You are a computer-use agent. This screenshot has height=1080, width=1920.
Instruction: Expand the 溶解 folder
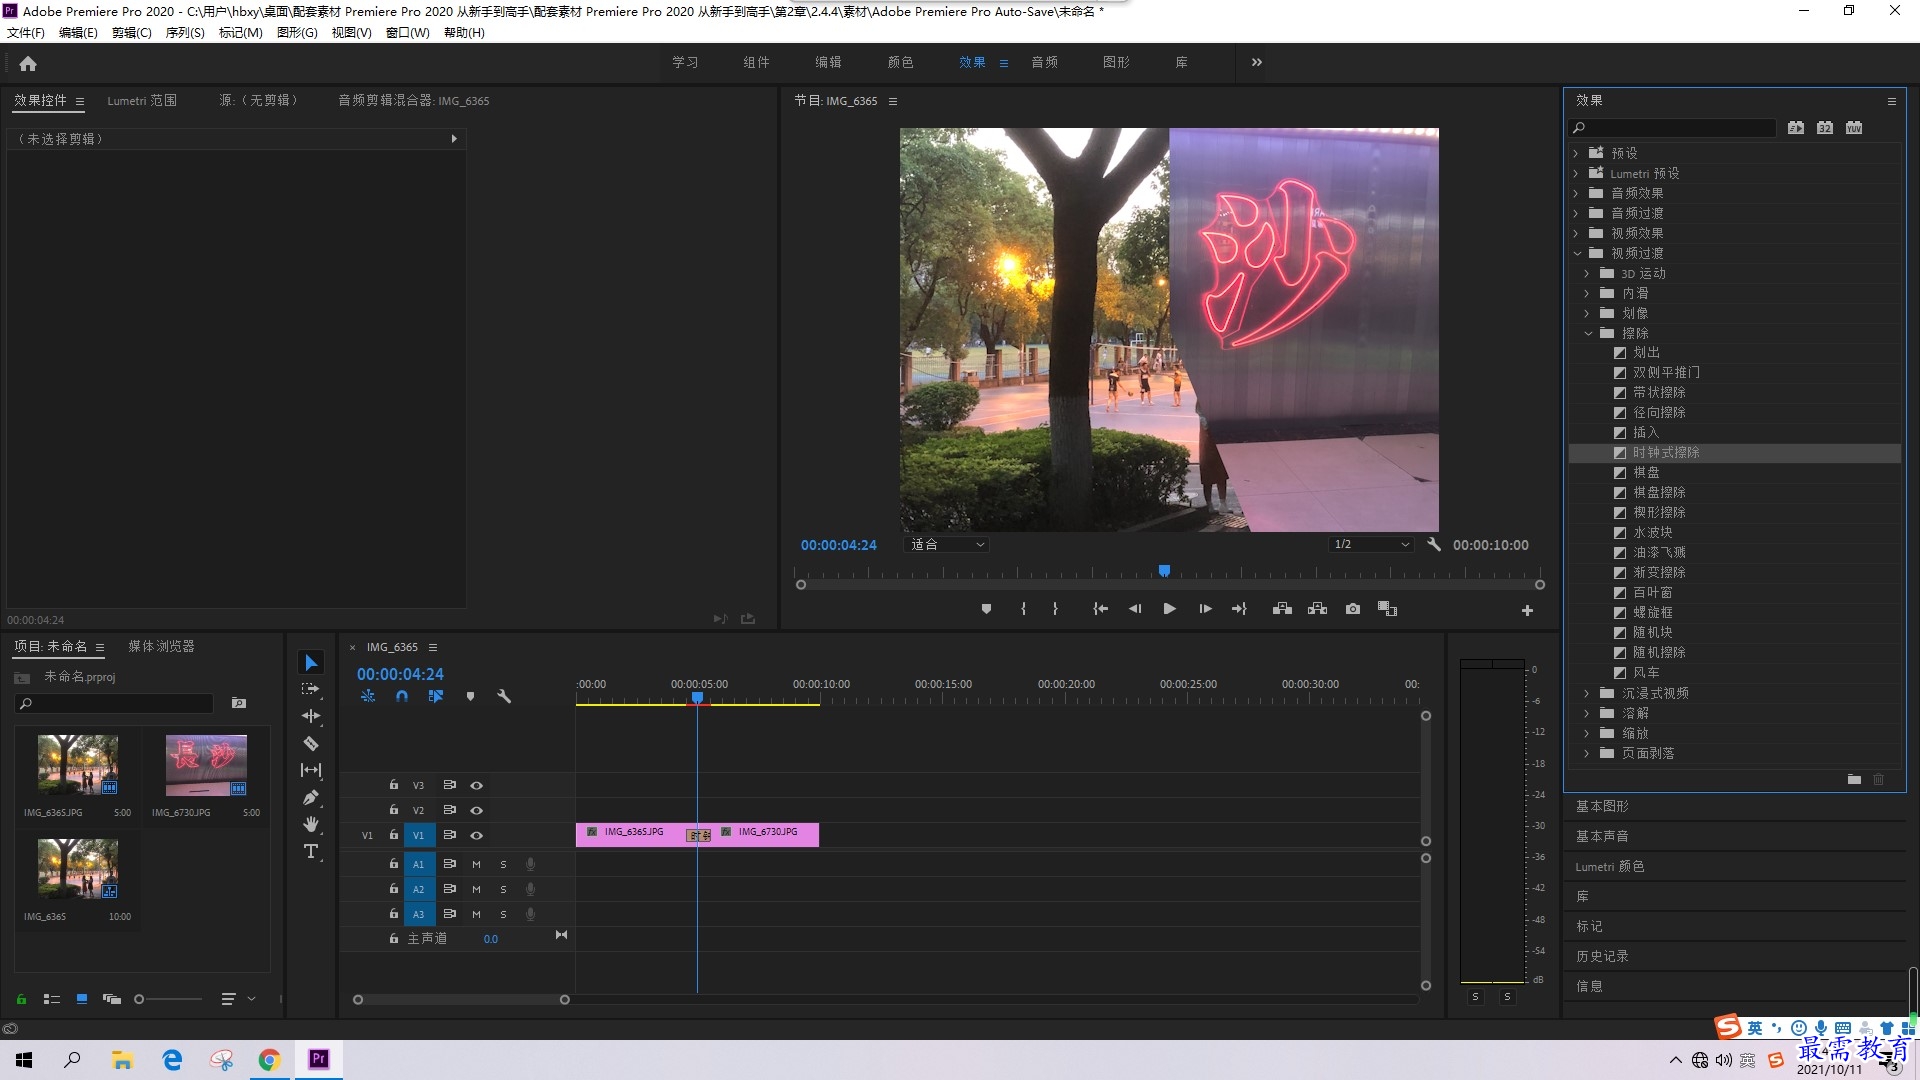[x=1587, y=713]
